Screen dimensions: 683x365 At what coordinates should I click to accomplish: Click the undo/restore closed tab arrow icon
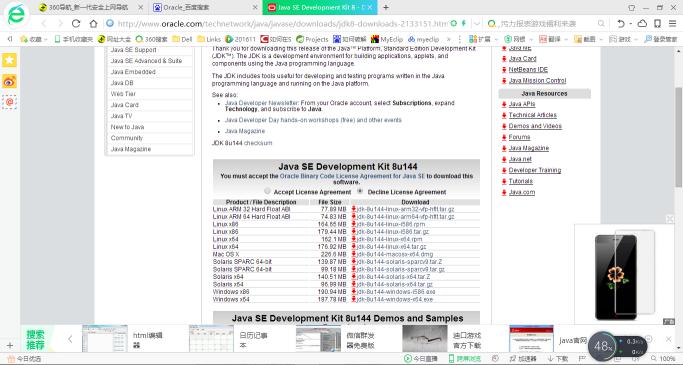tap(621, 24)
